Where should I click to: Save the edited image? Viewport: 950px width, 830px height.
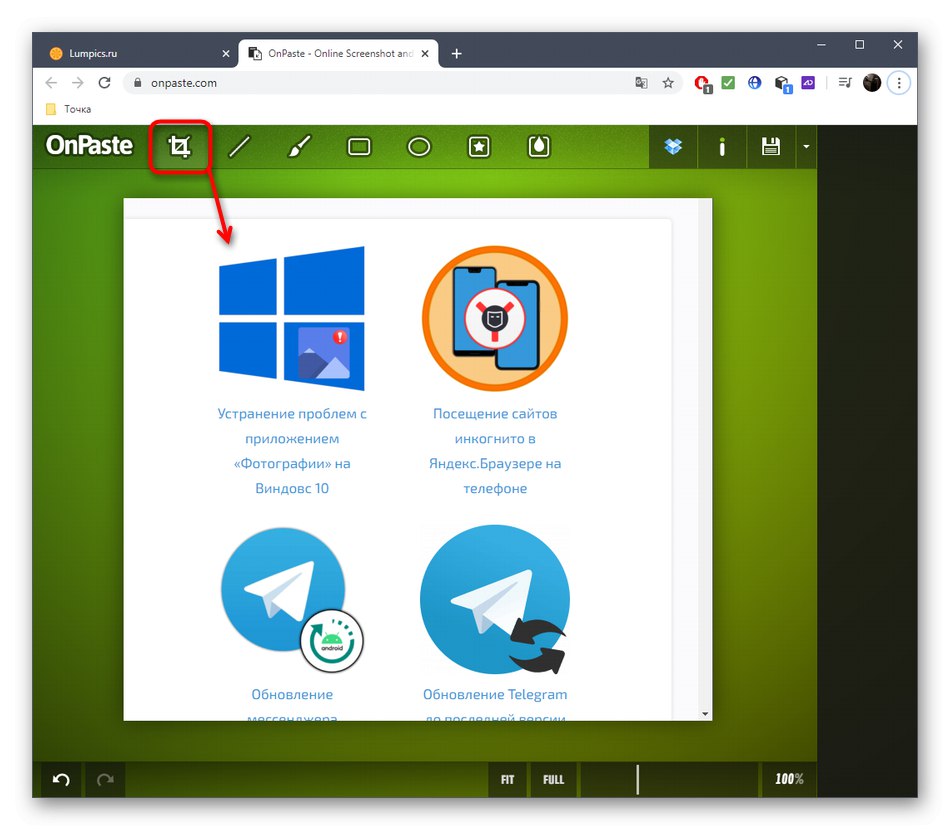[x=770, y=146]
